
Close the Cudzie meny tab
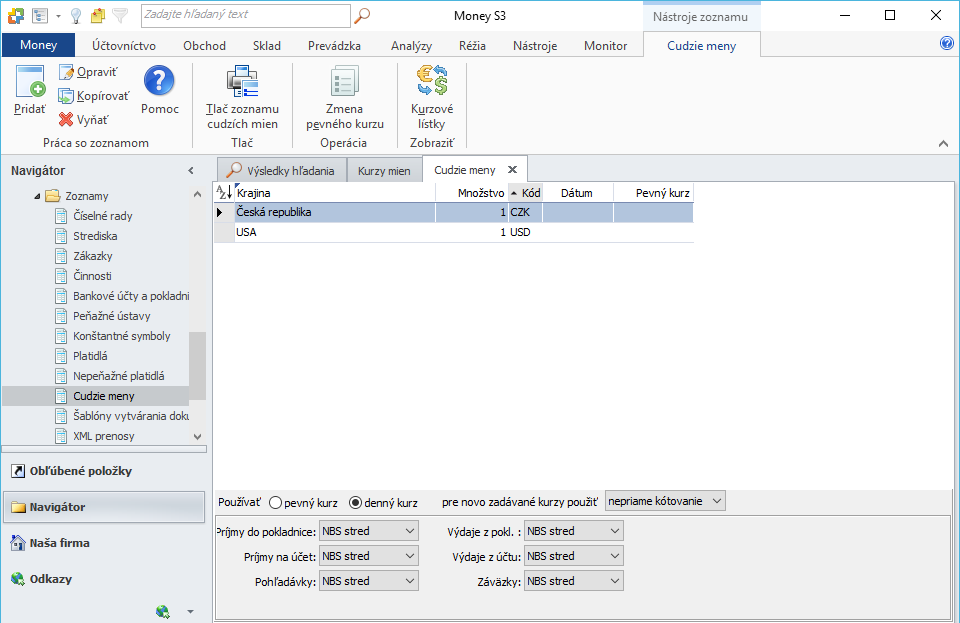pyautogui.click(x=512, y=170)
